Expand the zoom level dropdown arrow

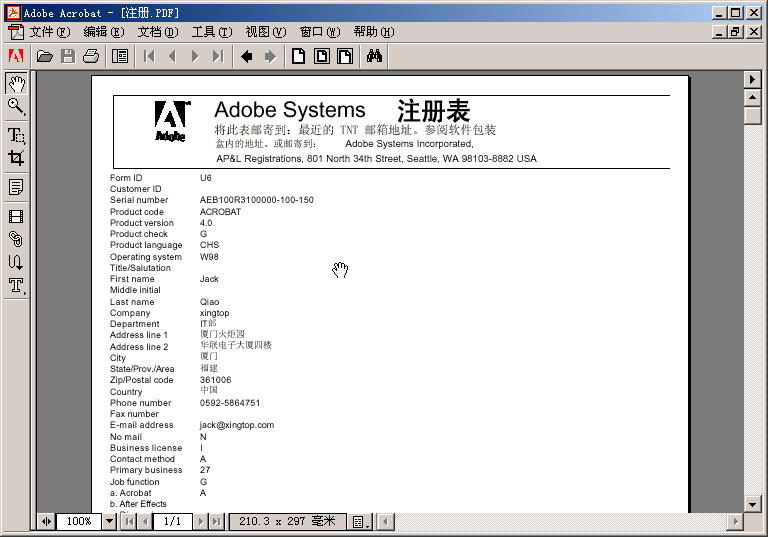point(110,521)
